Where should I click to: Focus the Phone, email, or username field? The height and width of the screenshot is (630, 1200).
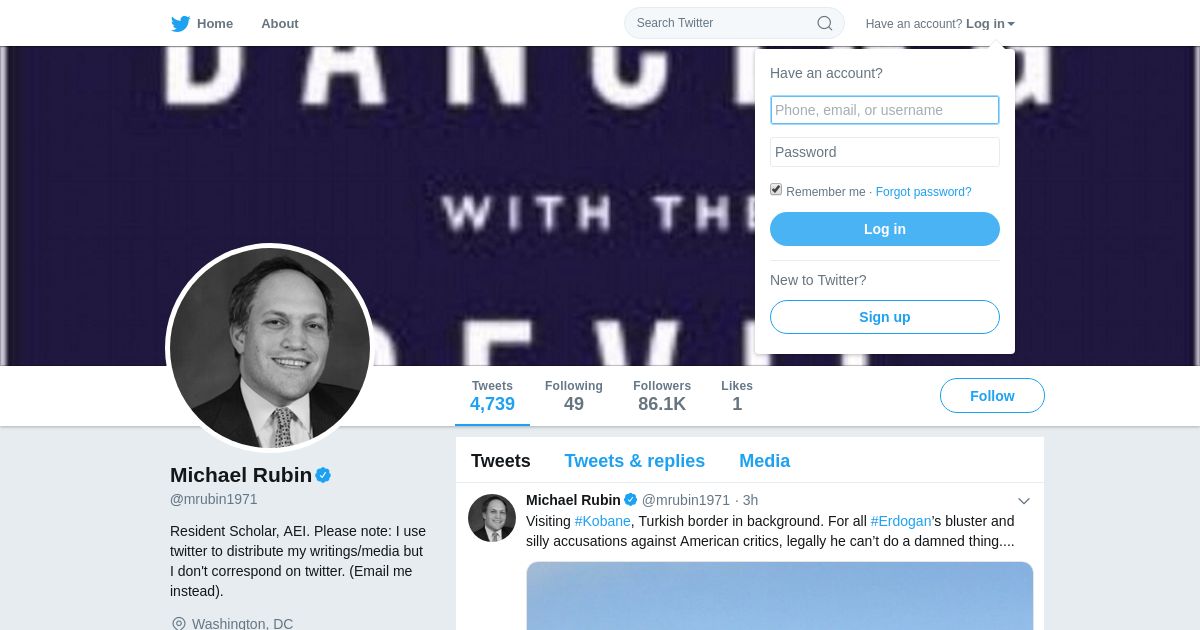click(884, 110)
